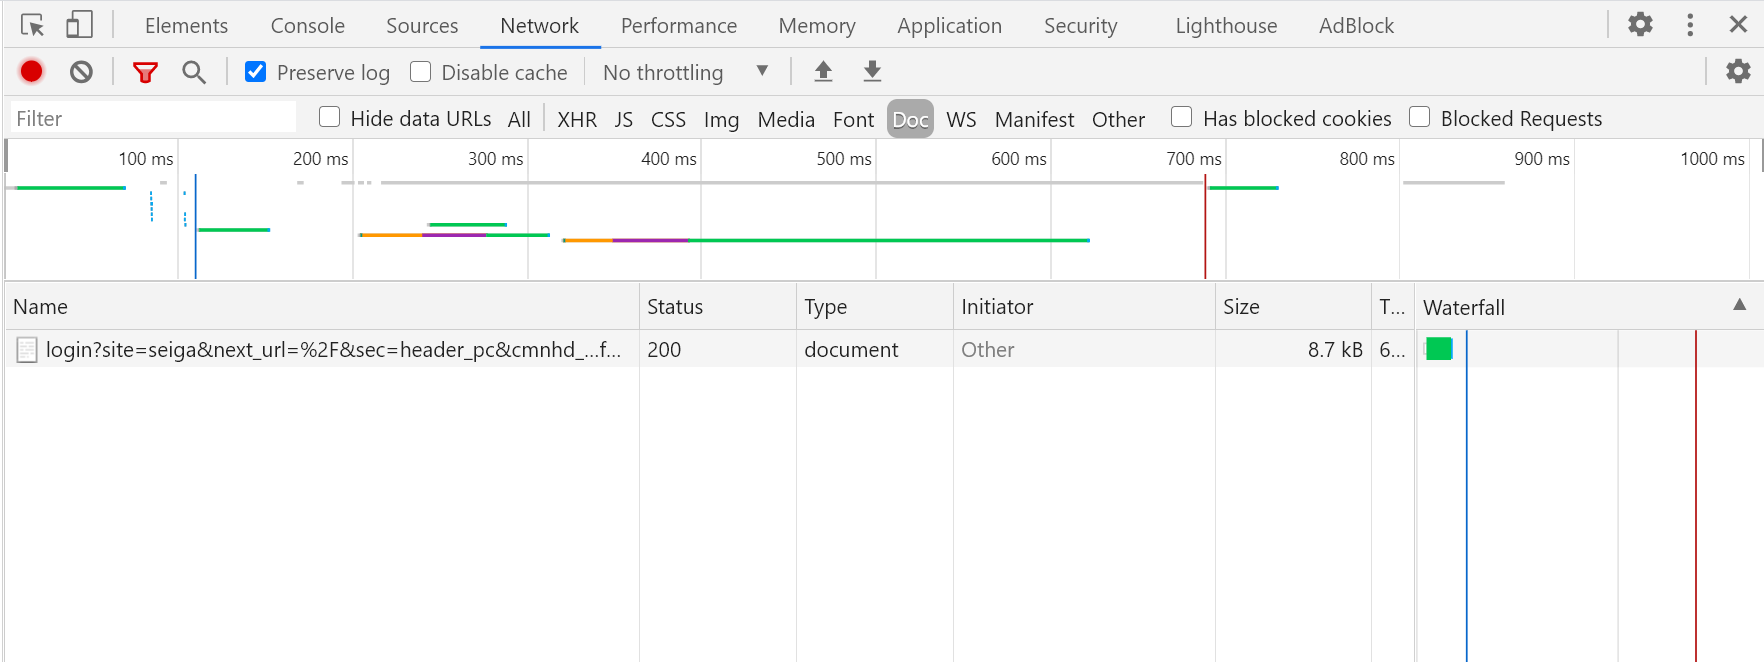The width and height of the screenshot is (1764, 662).
Task: Open network settings gear icon
Action: [1738, 71]
